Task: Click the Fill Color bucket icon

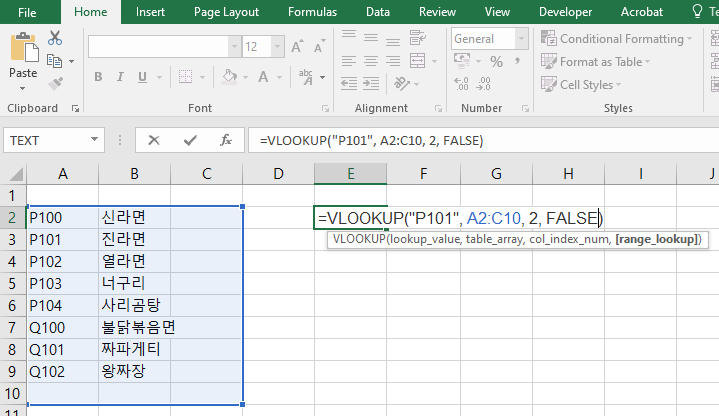Action: click(x=229, y=77)
